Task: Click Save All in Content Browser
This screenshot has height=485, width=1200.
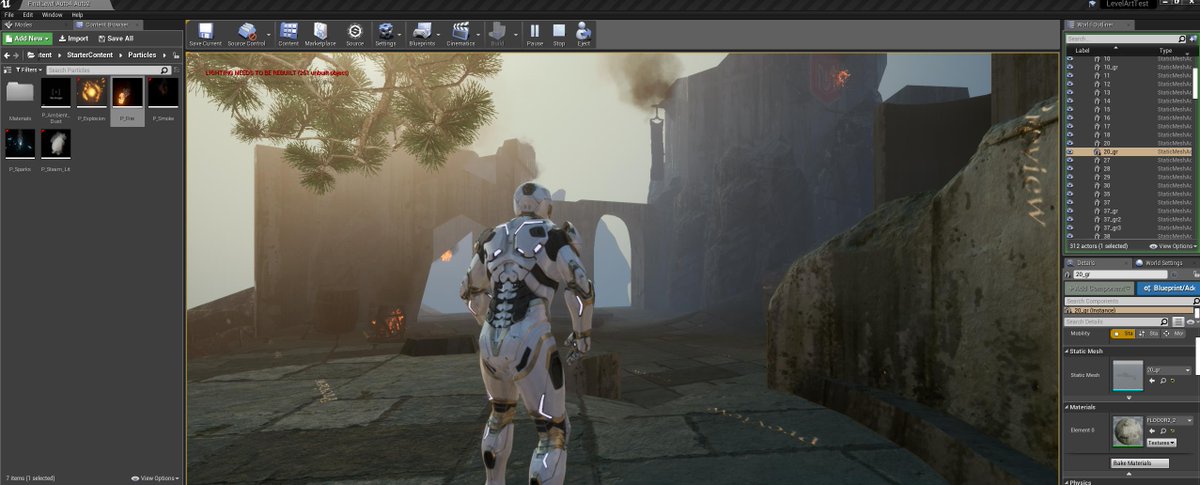Action: click(x=115, y=38)
